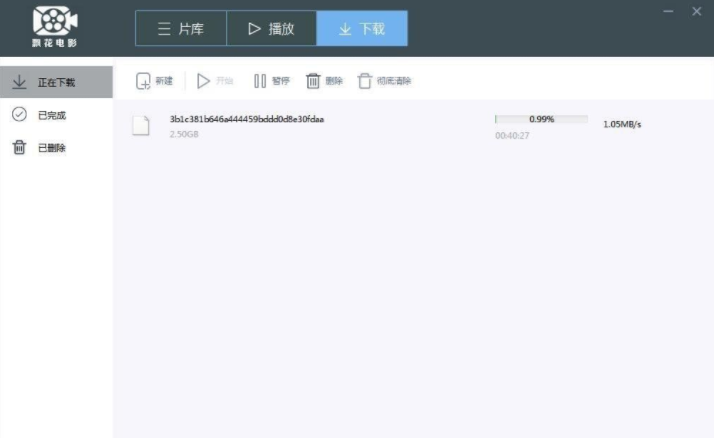Screen dimensions: 714x438
Task: Click the 删除 trash icon in toolbar
Action: [x=313, y=81]
